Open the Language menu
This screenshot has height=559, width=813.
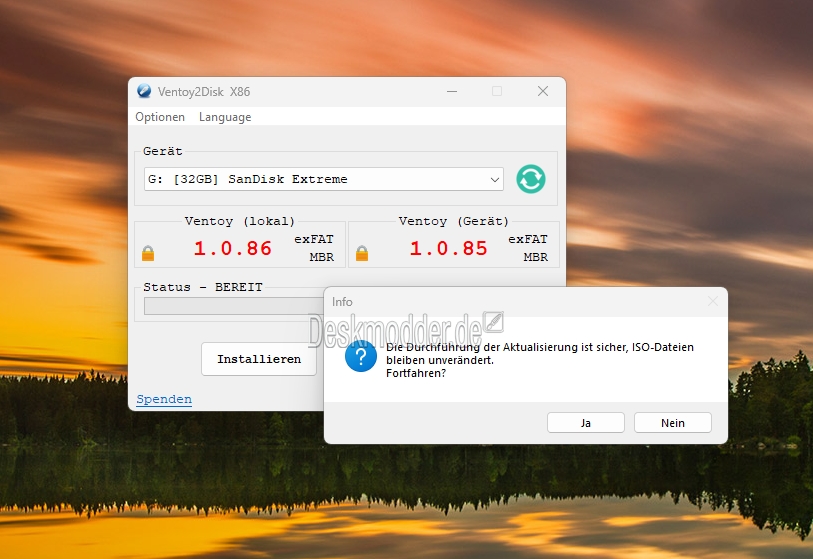click(x=225, y=117)
